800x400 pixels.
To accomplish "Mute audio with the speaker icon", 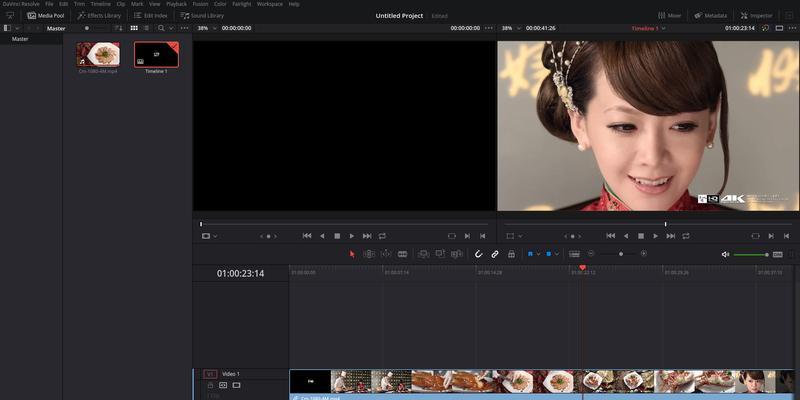I will [x=725, y=254].
